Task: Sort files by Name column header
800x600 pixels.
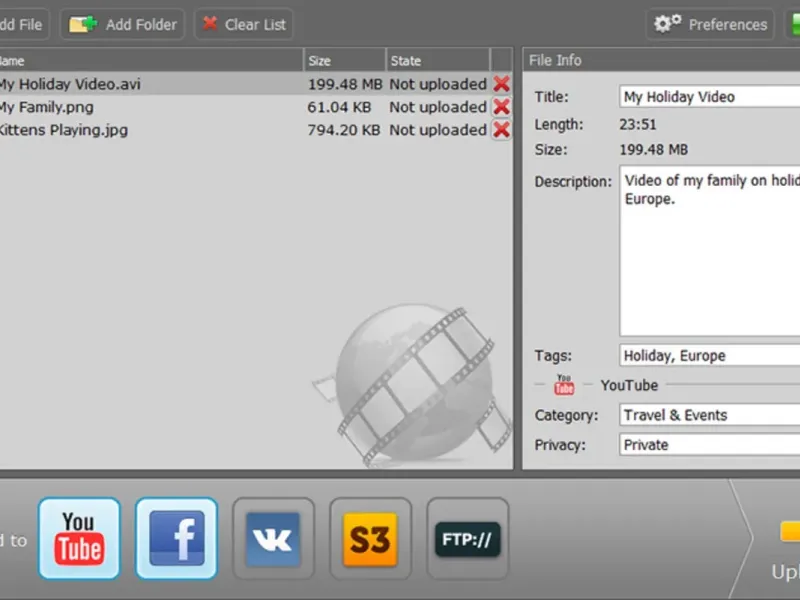Action: pos(151,61)
